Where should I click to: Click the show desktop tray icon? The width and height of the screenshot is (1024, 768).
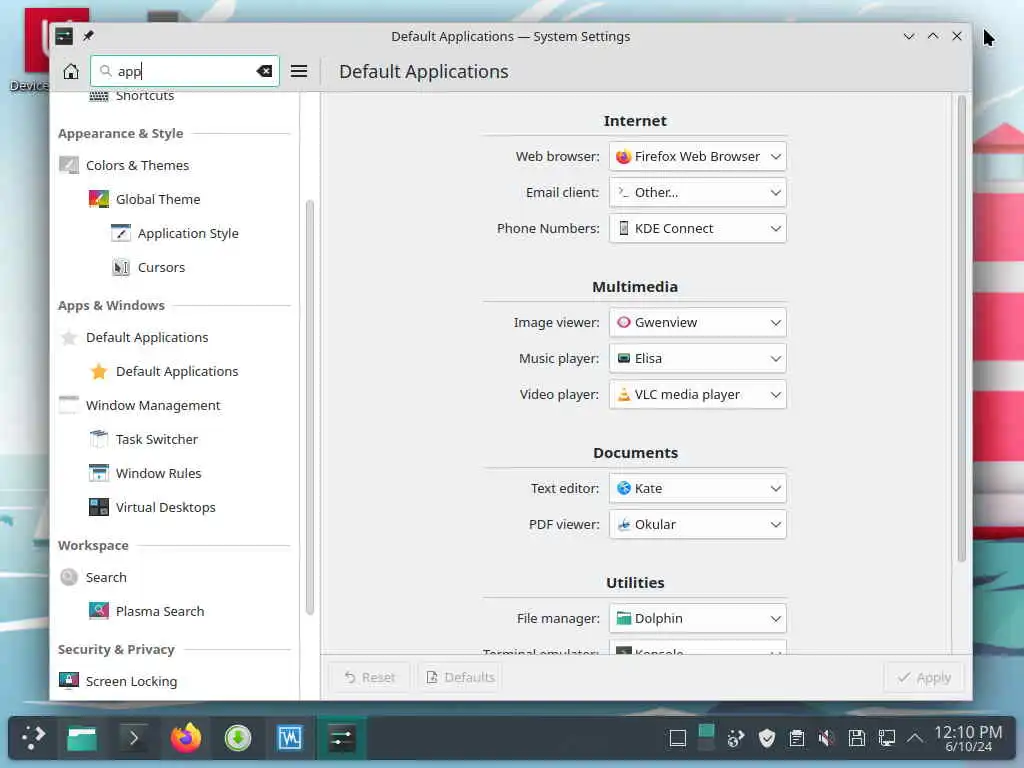click(x=678, y=738)
